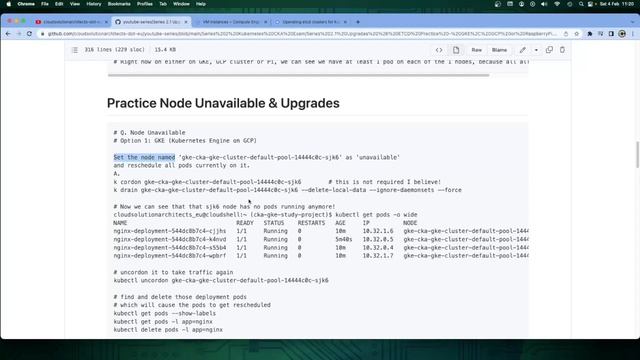640x360 pixels.
Task: Open the date and time Sat 4 Feb
Action: point(617,4)
